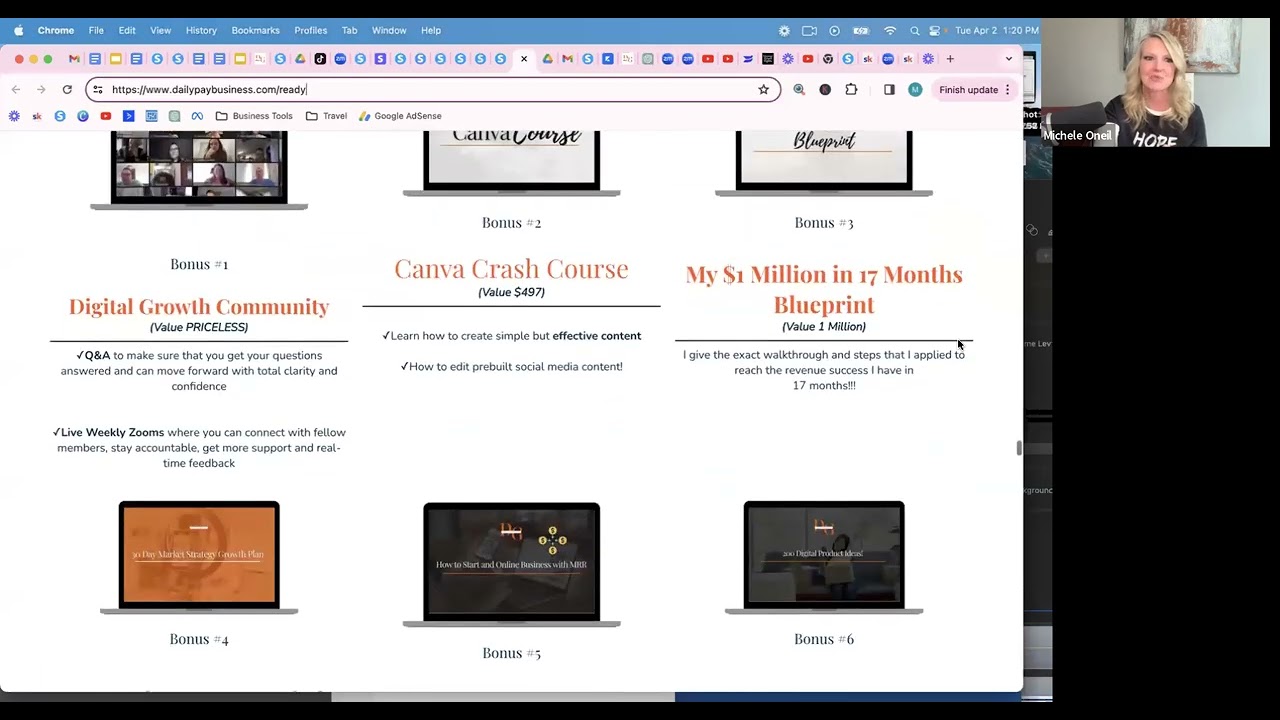Click My $1 Million in 17 Months heading

click(824, 289)
